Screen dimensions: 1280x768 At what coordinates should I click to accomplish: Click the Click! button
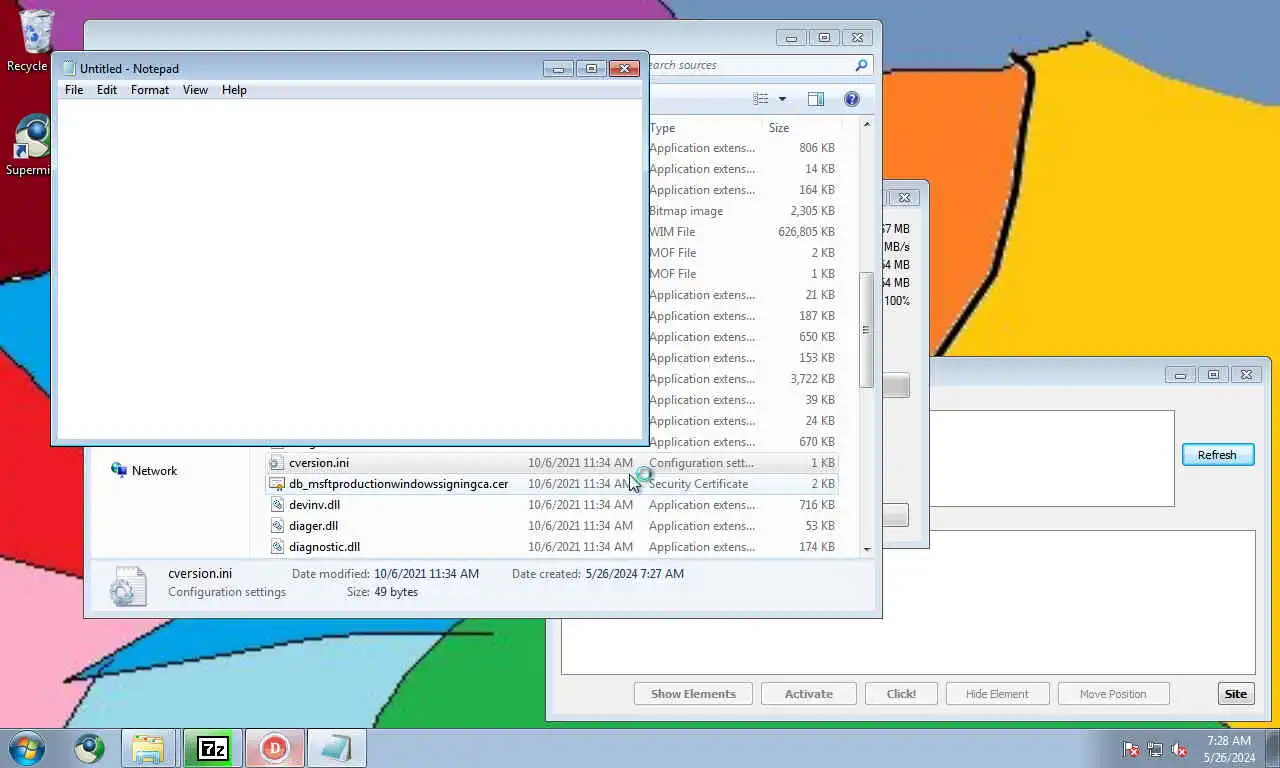[x=901, y=694]
